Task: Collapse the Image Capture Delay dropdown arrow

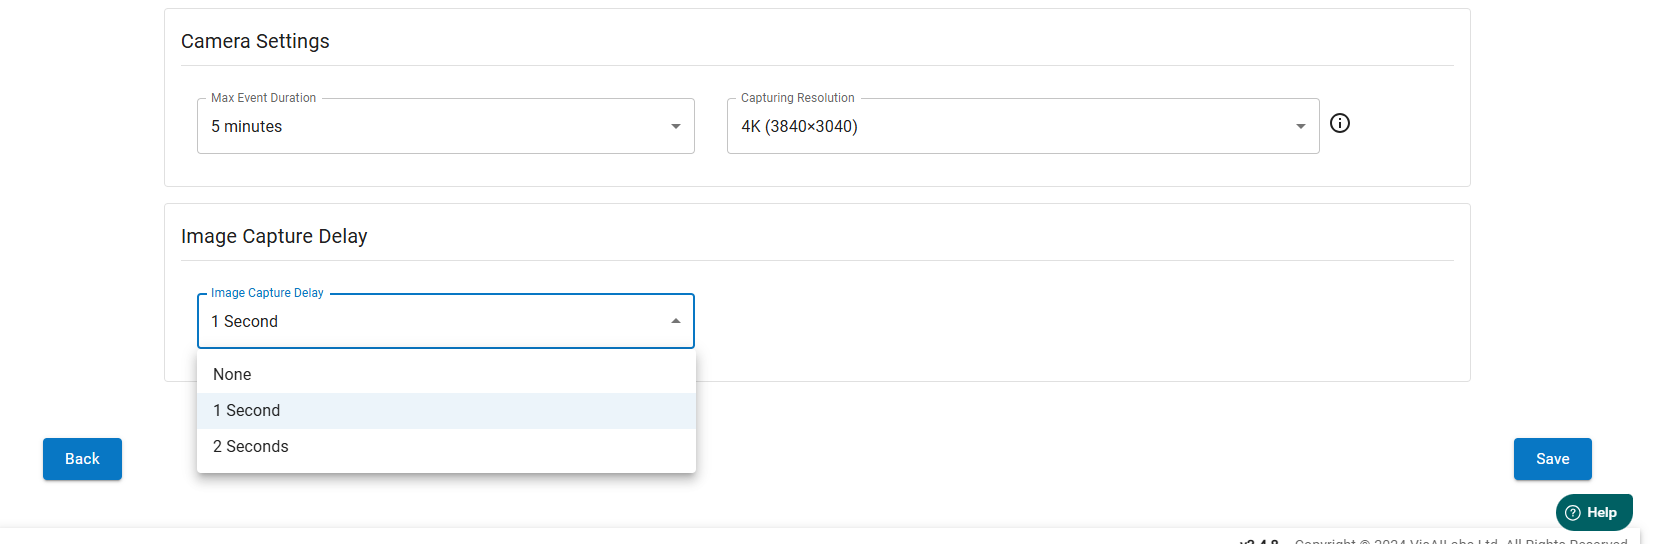Action: pyautogui.click(x=676, y=321)
